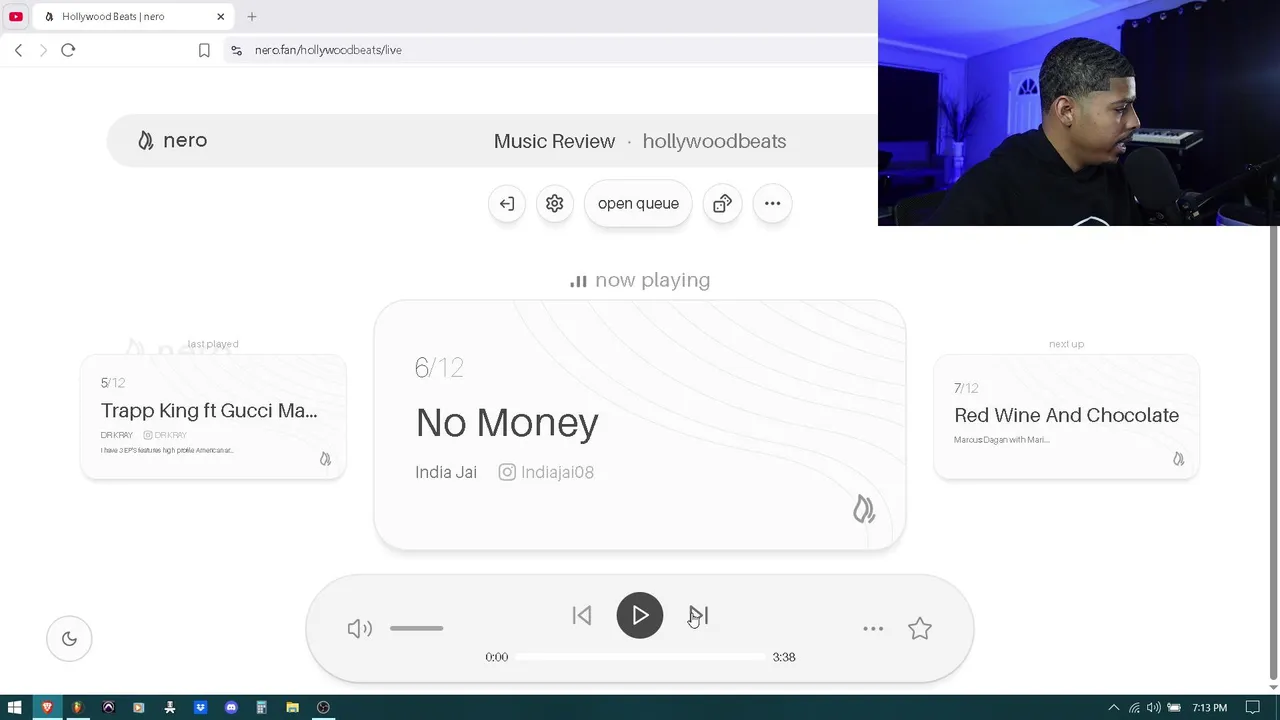Open the three-dots menu below header
The height and width of the screenshot is (720, 1280).
(772, 204)
